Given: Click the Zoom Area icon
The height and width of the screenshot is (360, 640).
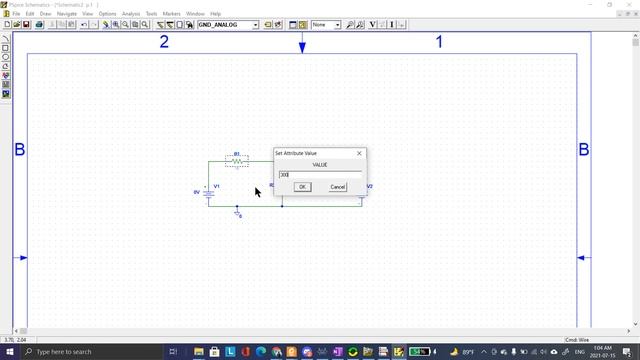Looking at the screenshot, I should pyautogui.click(x=135, y=25).
